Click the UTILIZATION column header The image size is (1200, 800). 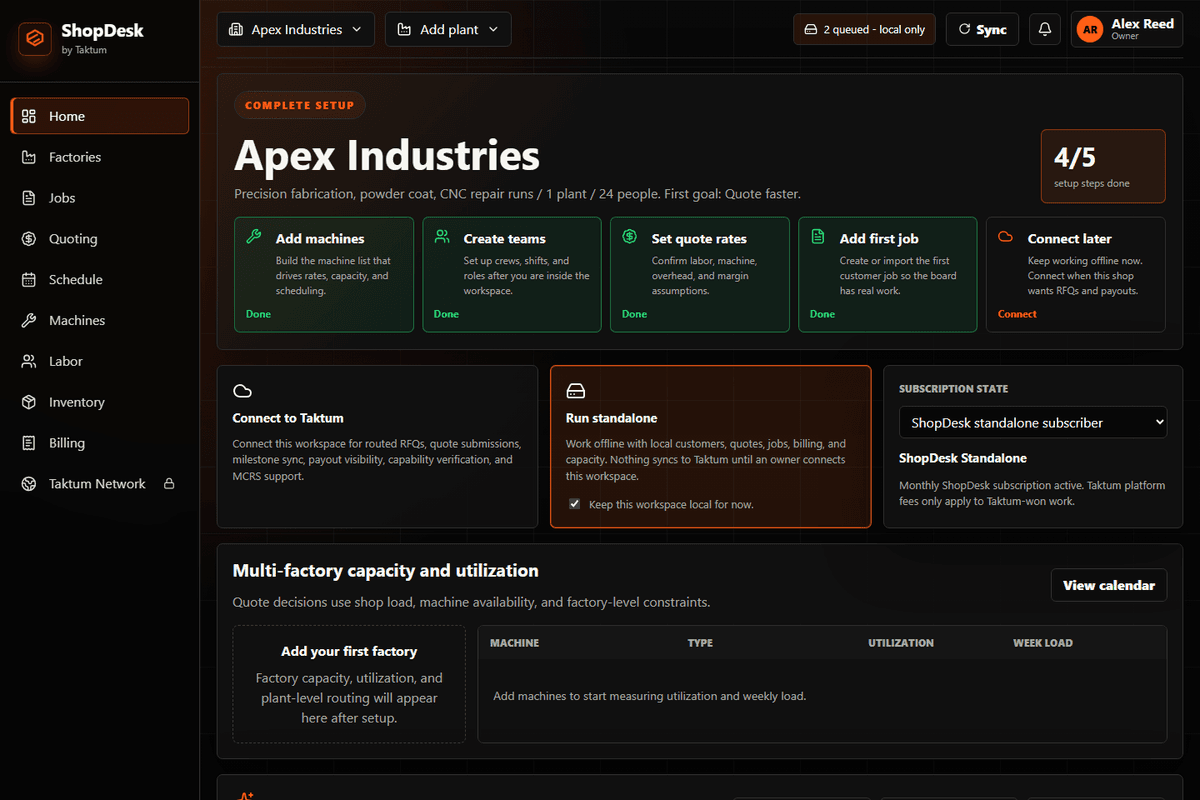tap(901, 643)
